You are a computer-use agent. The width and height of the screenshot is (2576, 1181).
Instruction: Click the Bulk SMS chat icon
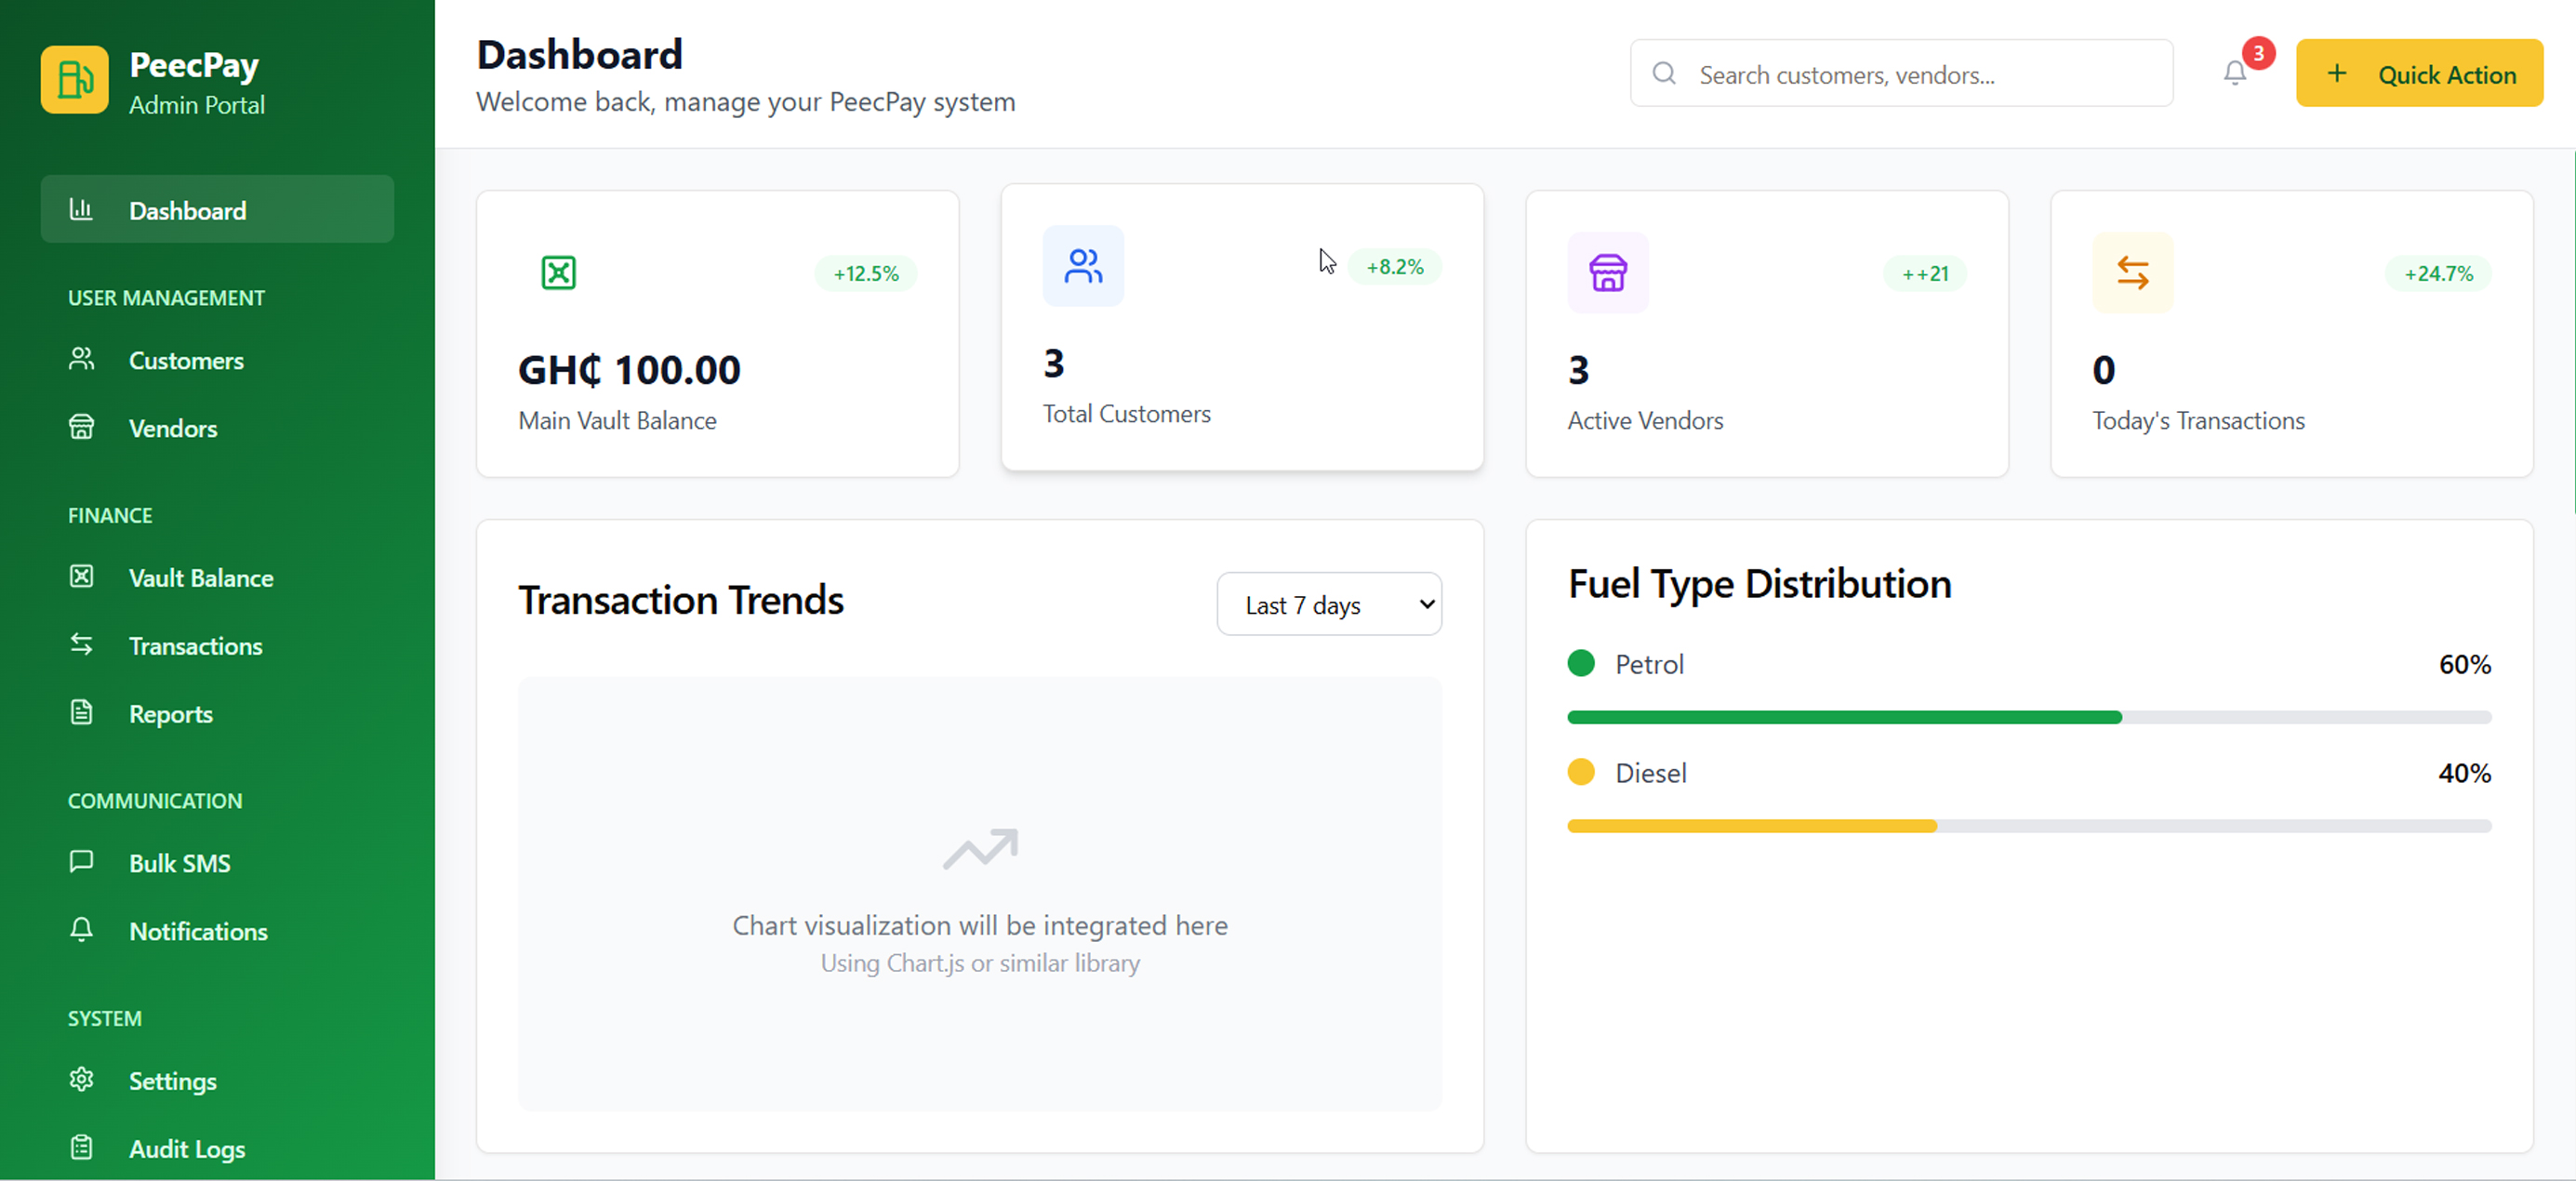point(81,862)
